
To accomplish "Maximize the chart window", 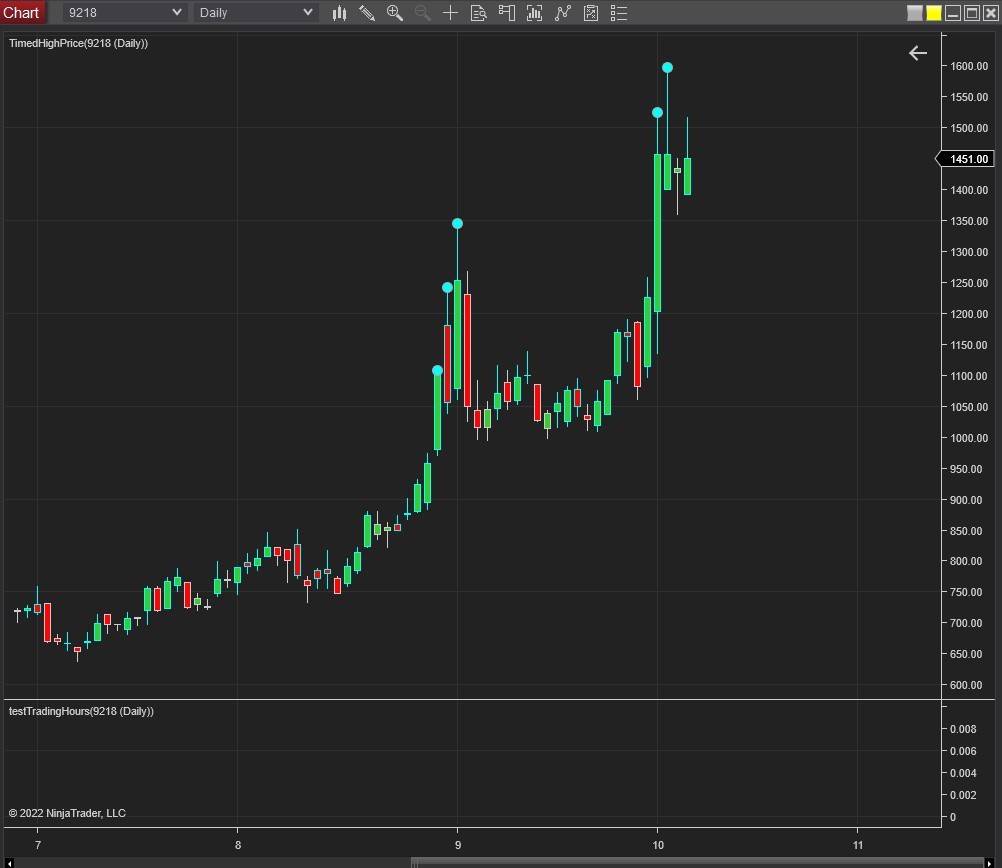I will click(x=971, y=13).
